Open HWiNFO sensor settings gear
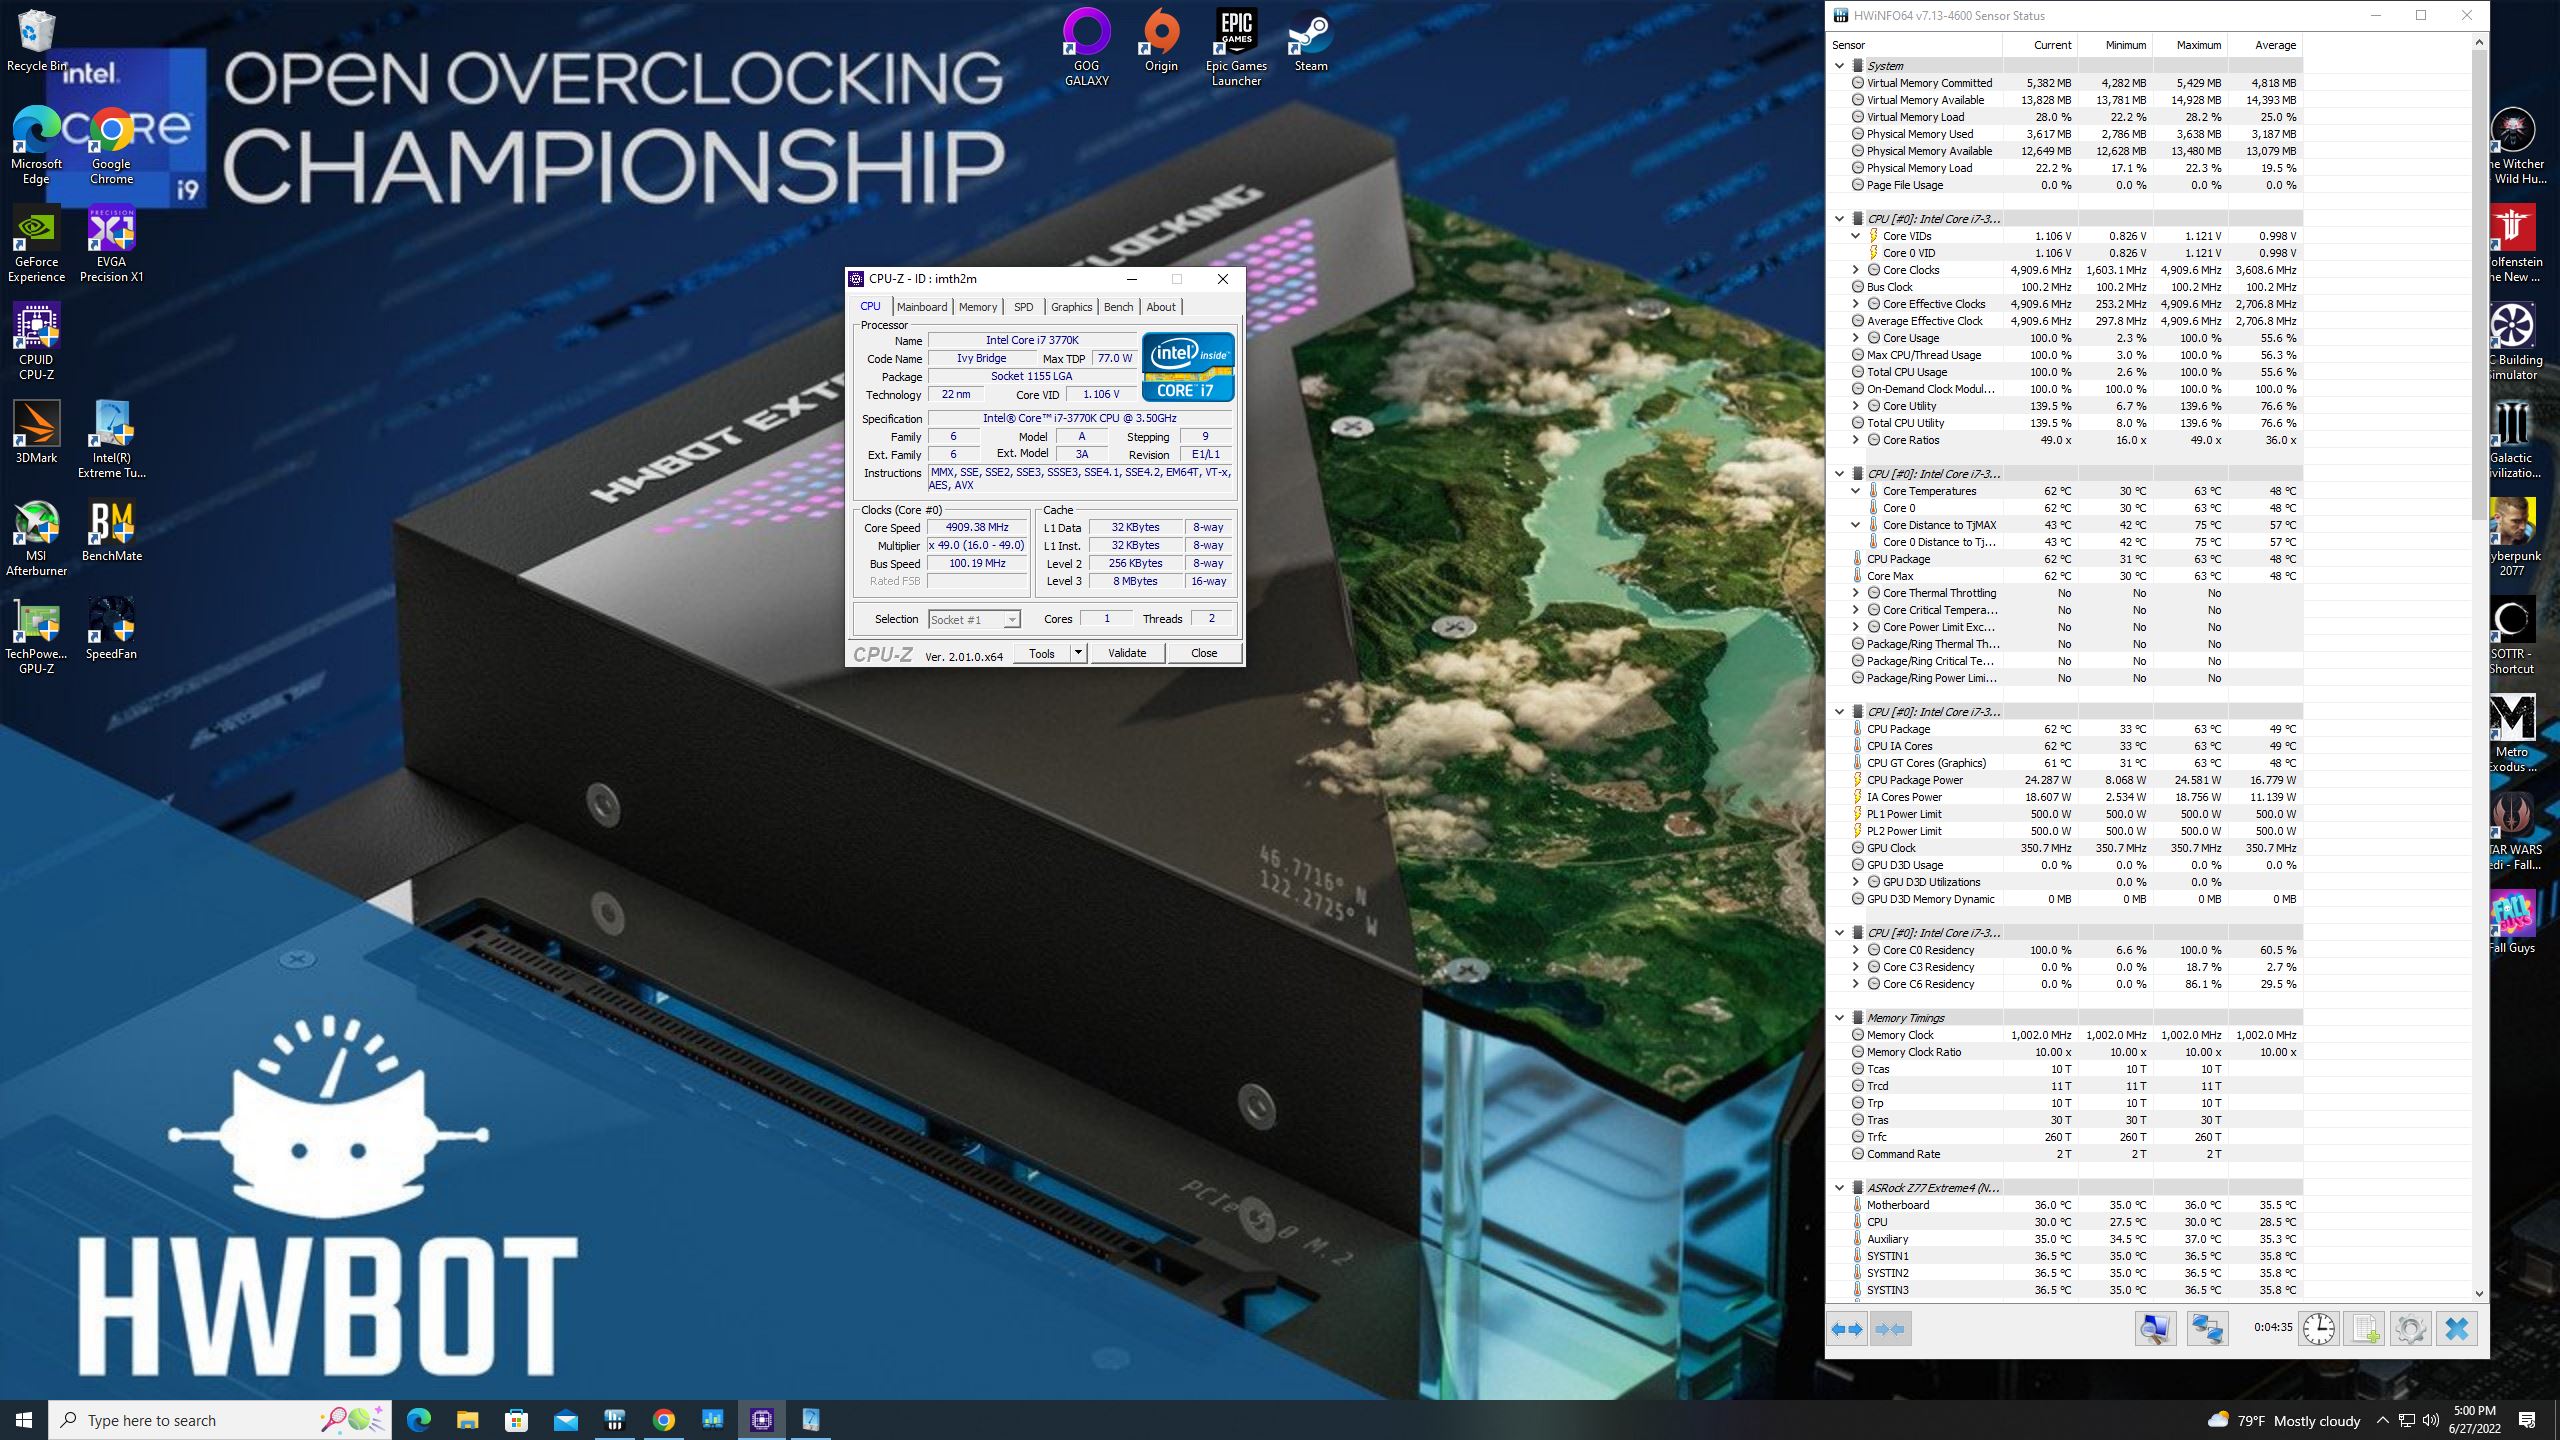This screenshot has width=2560, height=1440. point(2410,1329)
